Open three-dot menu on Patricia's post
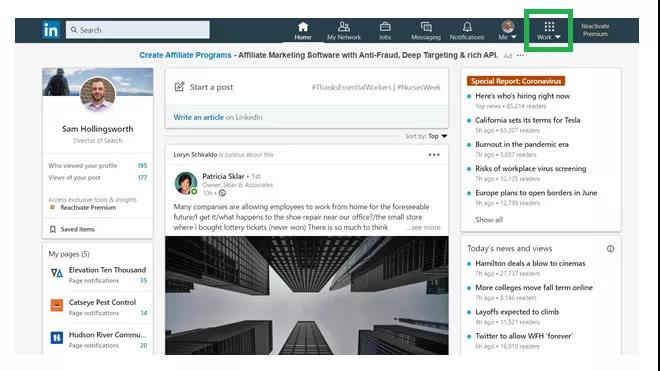This screenshot has height=371, width=660. (434, 155)
